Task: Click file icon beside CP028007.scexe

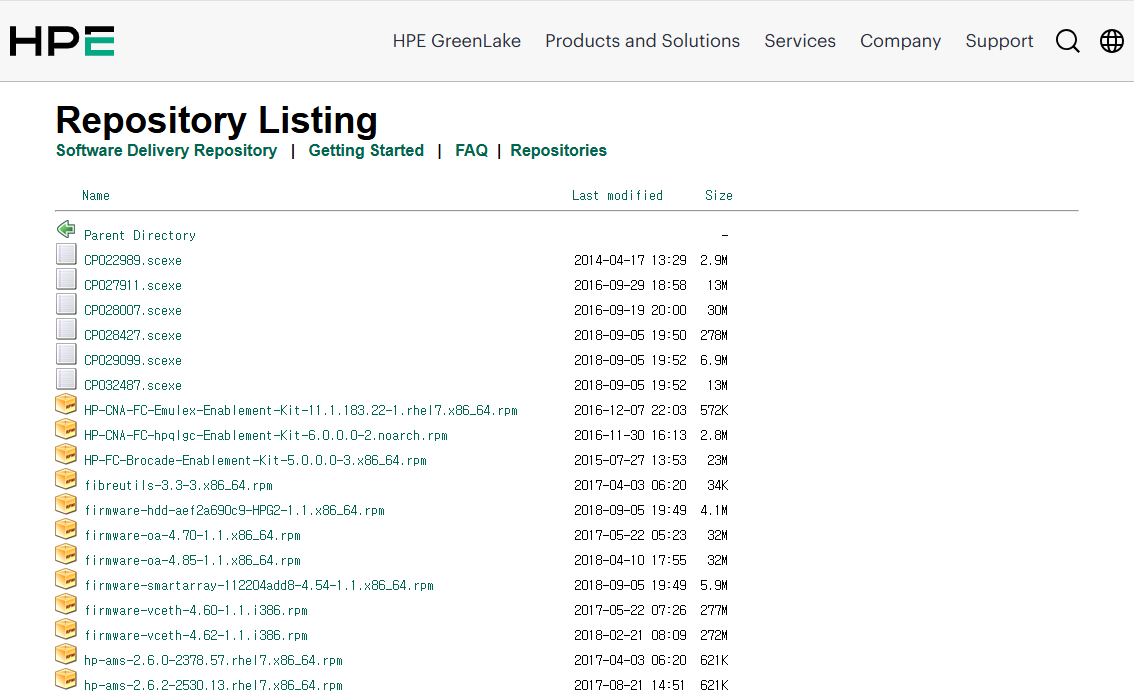Action: [66, 304]
